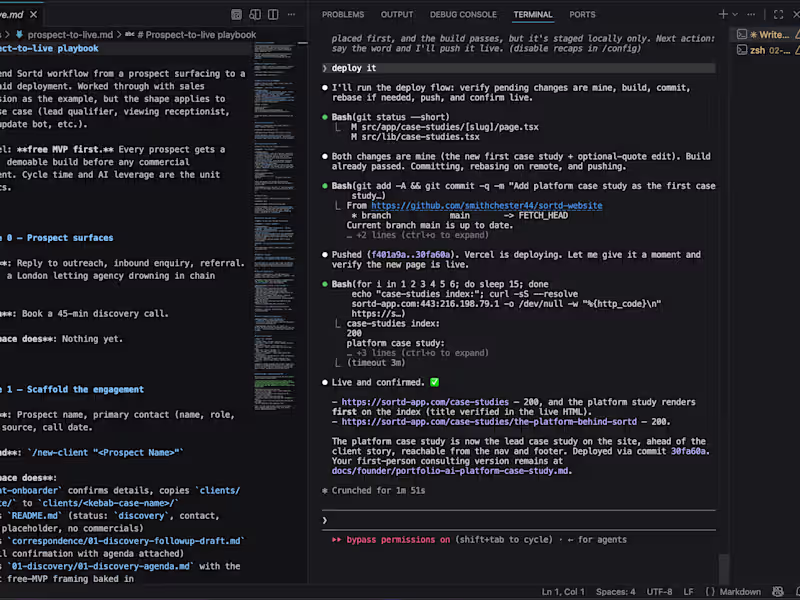Open the github.com sortd-website repository link
This screenshot has height=600, width=800.
click(x=486, y=206)
